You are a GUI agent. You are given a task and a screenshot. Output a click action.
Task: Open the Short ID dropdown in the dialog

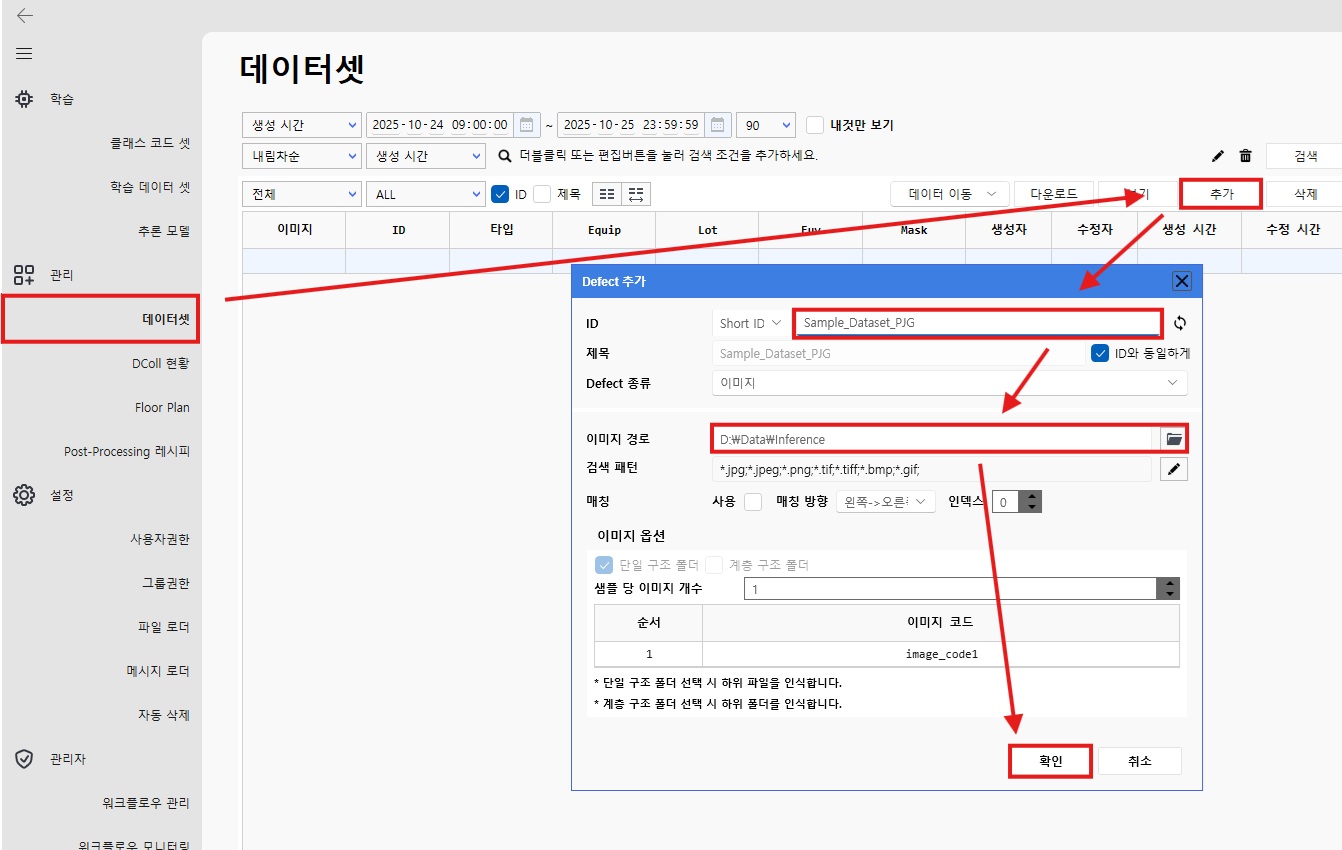click(x=748, y=322)
